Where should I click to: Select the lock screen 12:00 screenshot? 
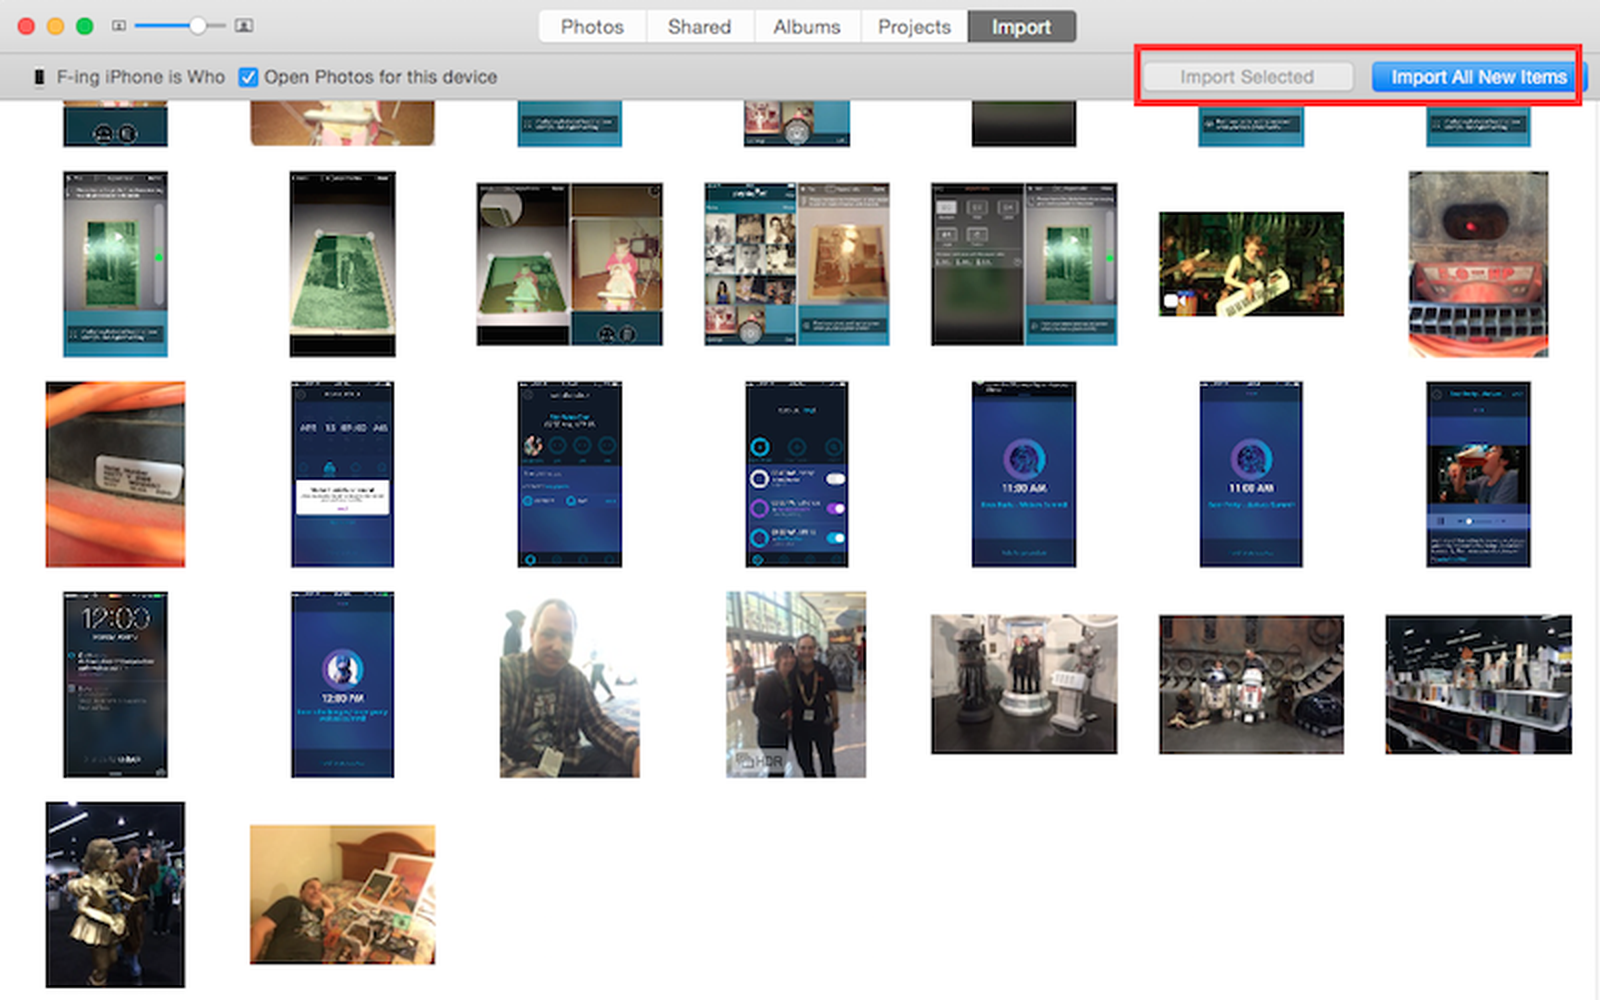pyautogui.click(x=115, y=684)
